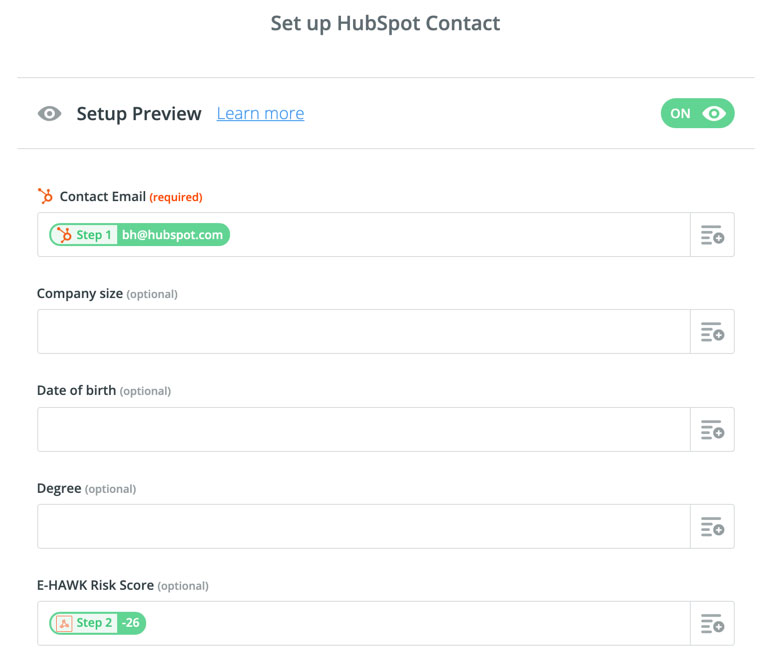Click empty area of Contact Email field
The height and width of the screenshot is (664, 769).
coord(459,234)
